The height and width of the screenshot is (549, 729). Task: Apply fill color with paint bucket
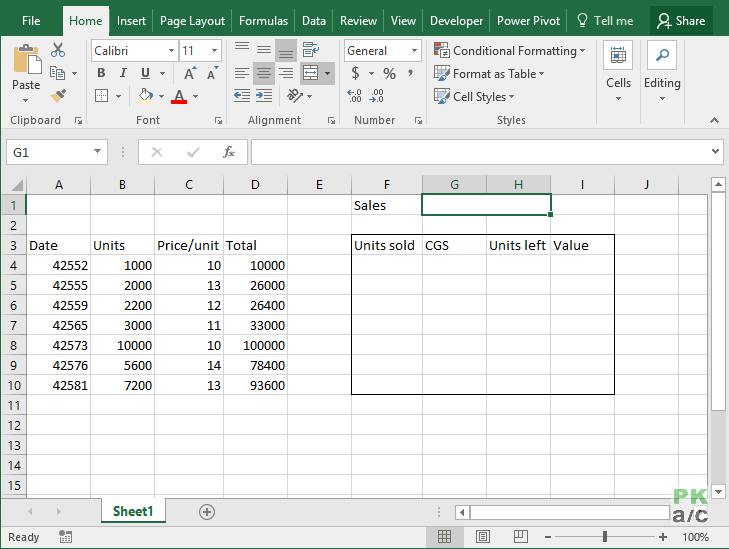(146, 96)
